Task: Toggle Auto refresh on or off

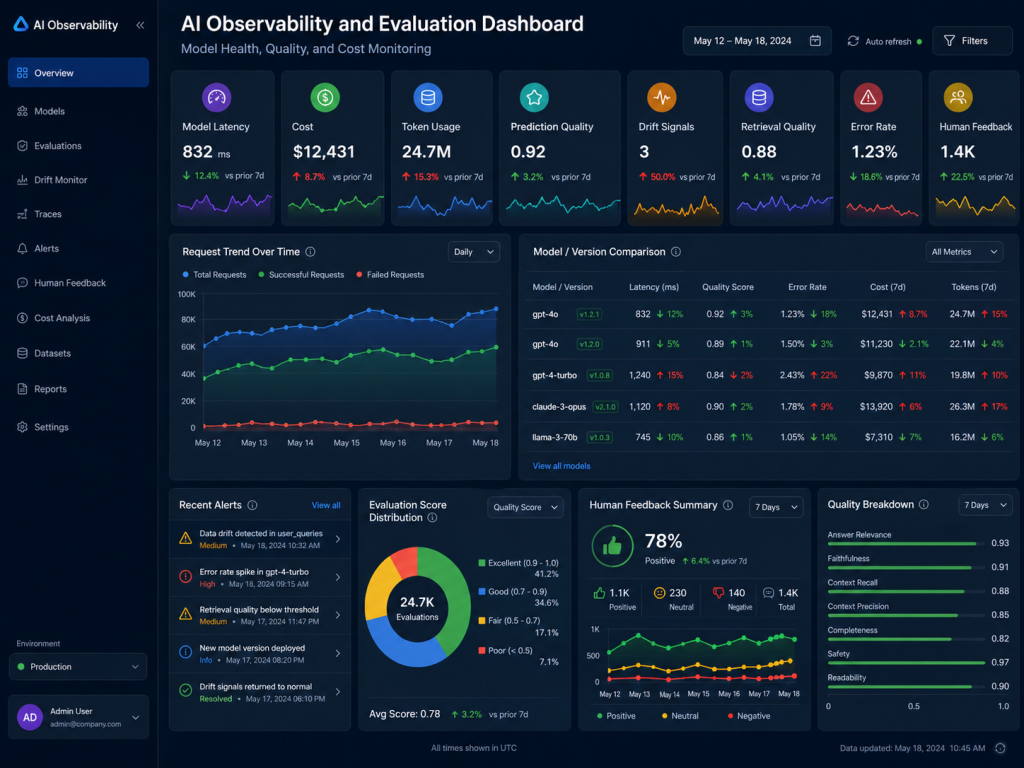Action: coord(884,40)
